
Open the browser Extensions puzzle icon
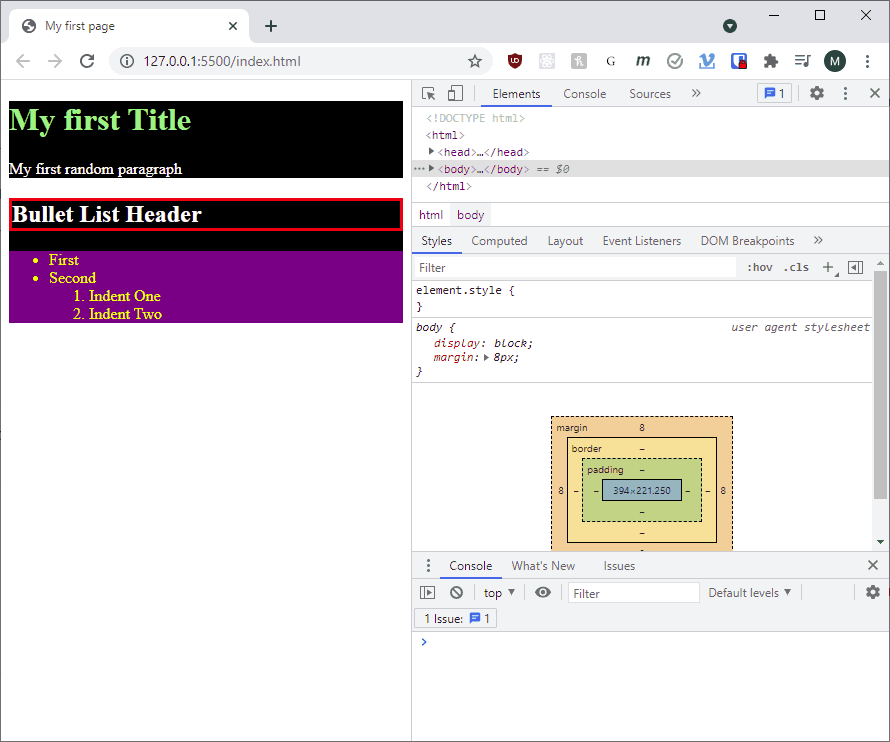point(770,61)
